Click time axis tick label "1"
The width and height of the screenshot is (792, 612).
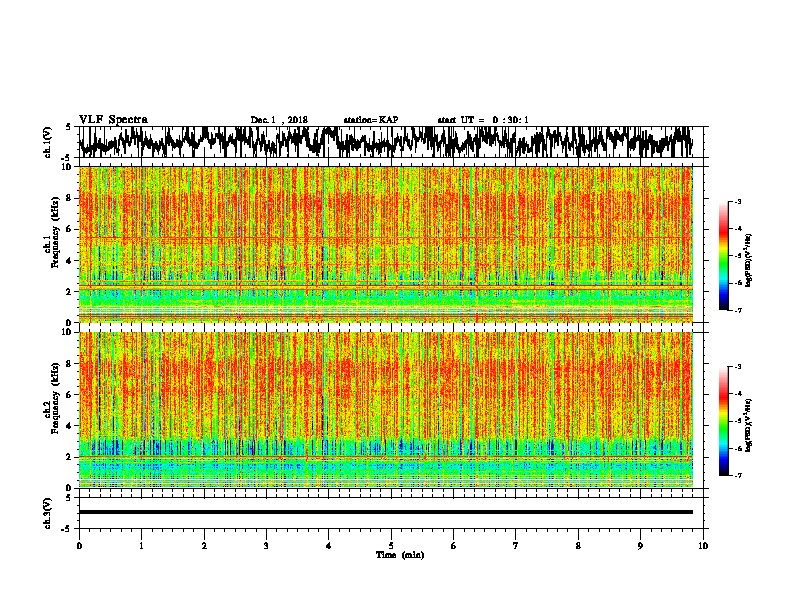pos(141,546)
